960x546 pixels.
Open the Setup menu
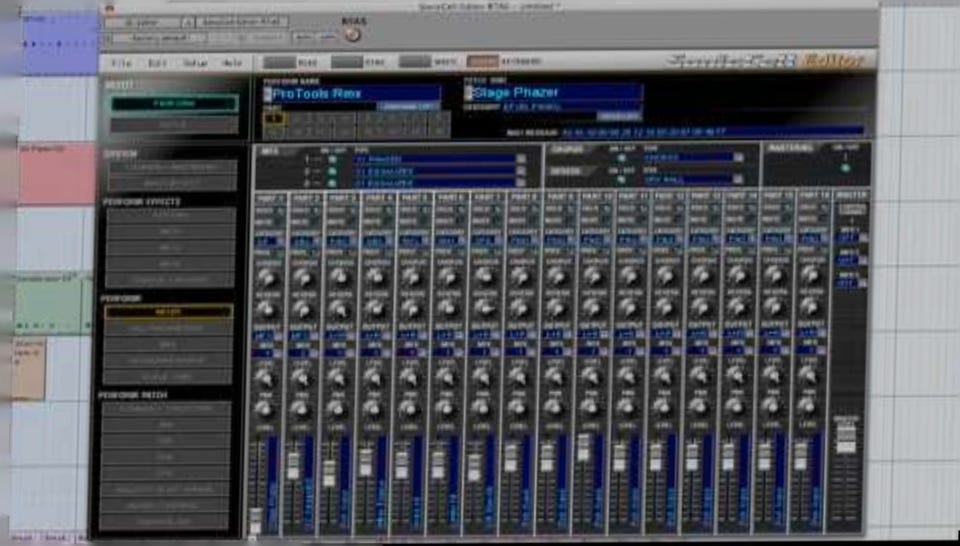pos(194,63)
